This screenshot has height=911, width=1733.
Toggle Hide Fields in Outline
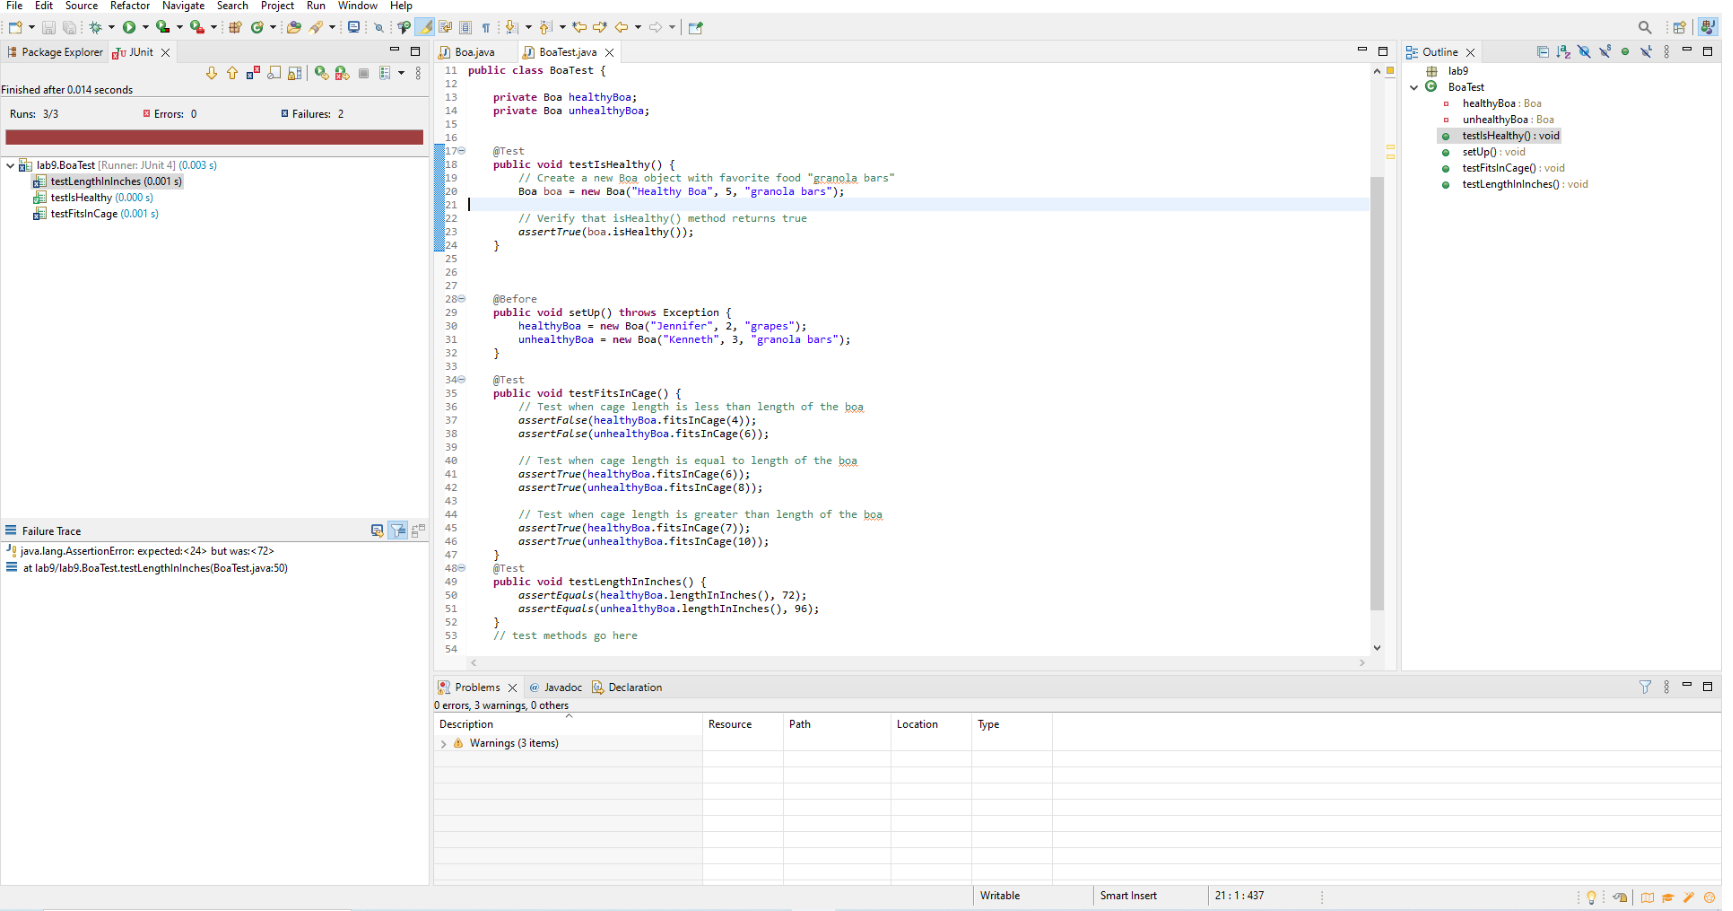coord(1585,52)
